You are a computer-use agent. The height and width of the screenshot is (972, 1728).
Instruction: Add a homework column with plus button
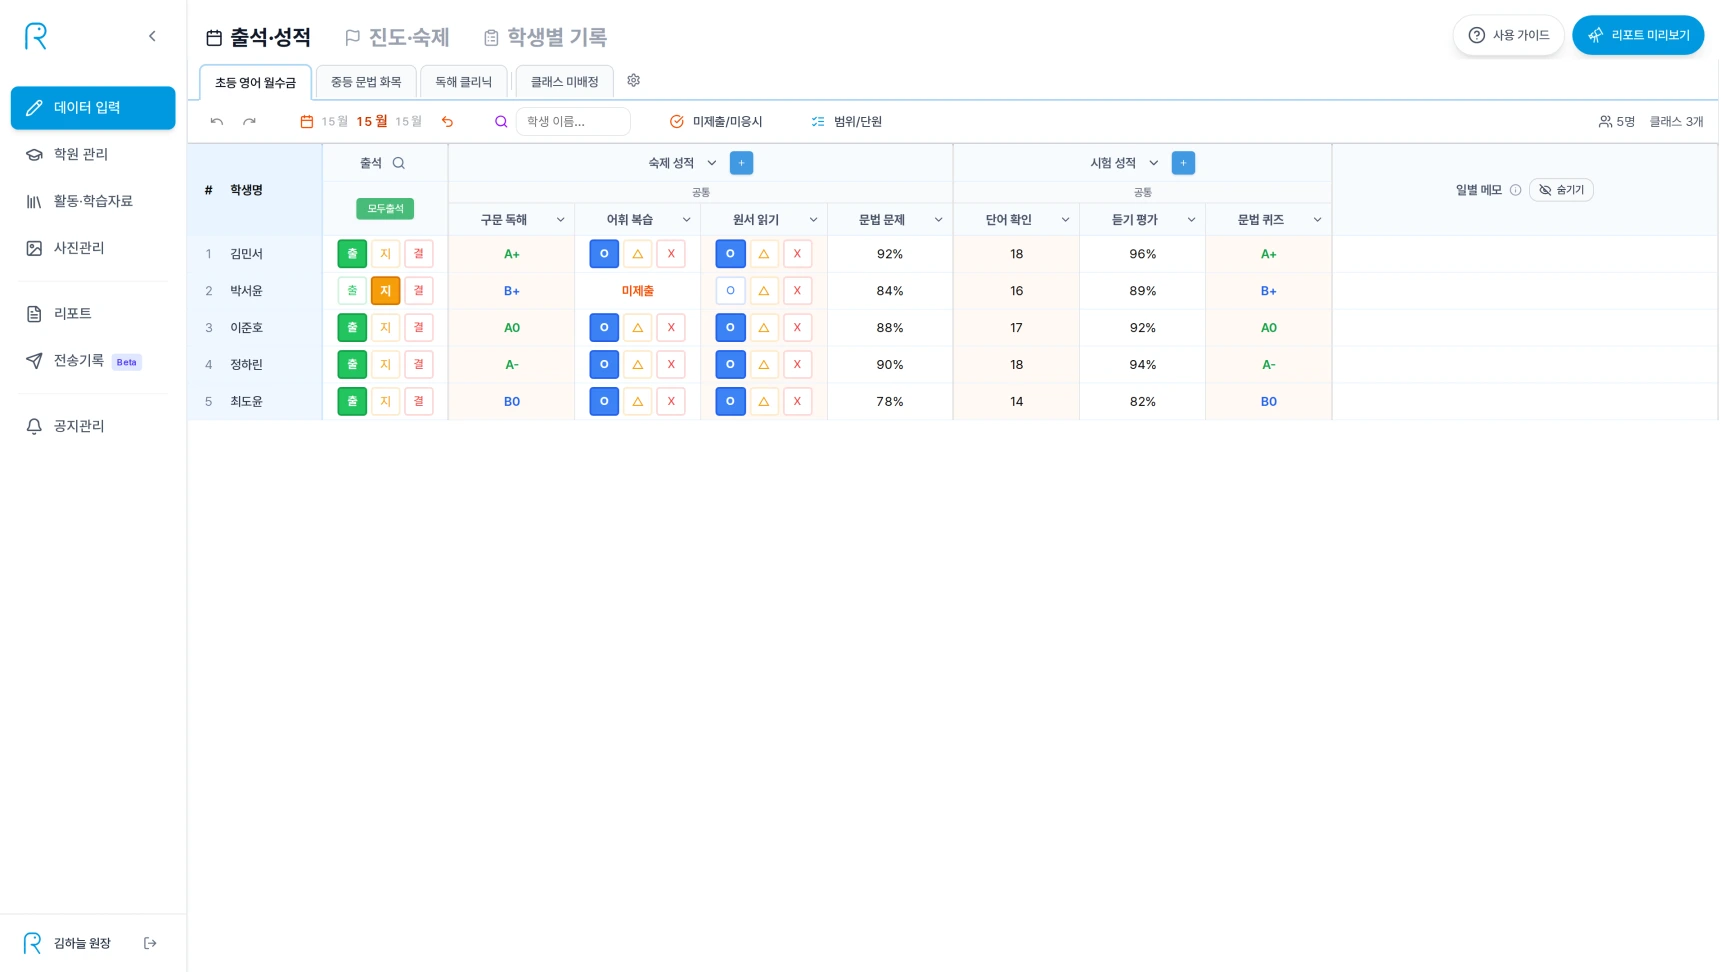pyautogui.click(x=741, y=163)
